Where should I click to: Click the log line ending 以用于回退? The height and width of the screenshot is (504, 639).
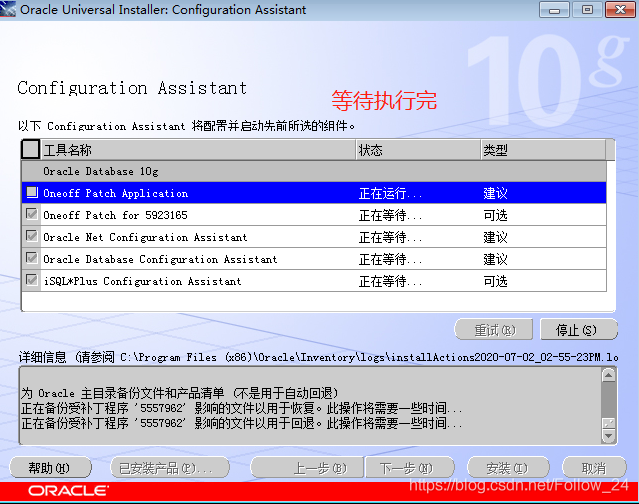coord(241,423)
